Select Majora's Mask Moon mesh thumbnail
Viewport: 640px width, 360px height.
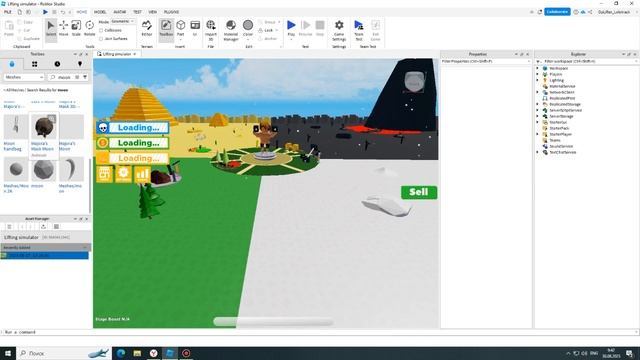coord(44,127)
